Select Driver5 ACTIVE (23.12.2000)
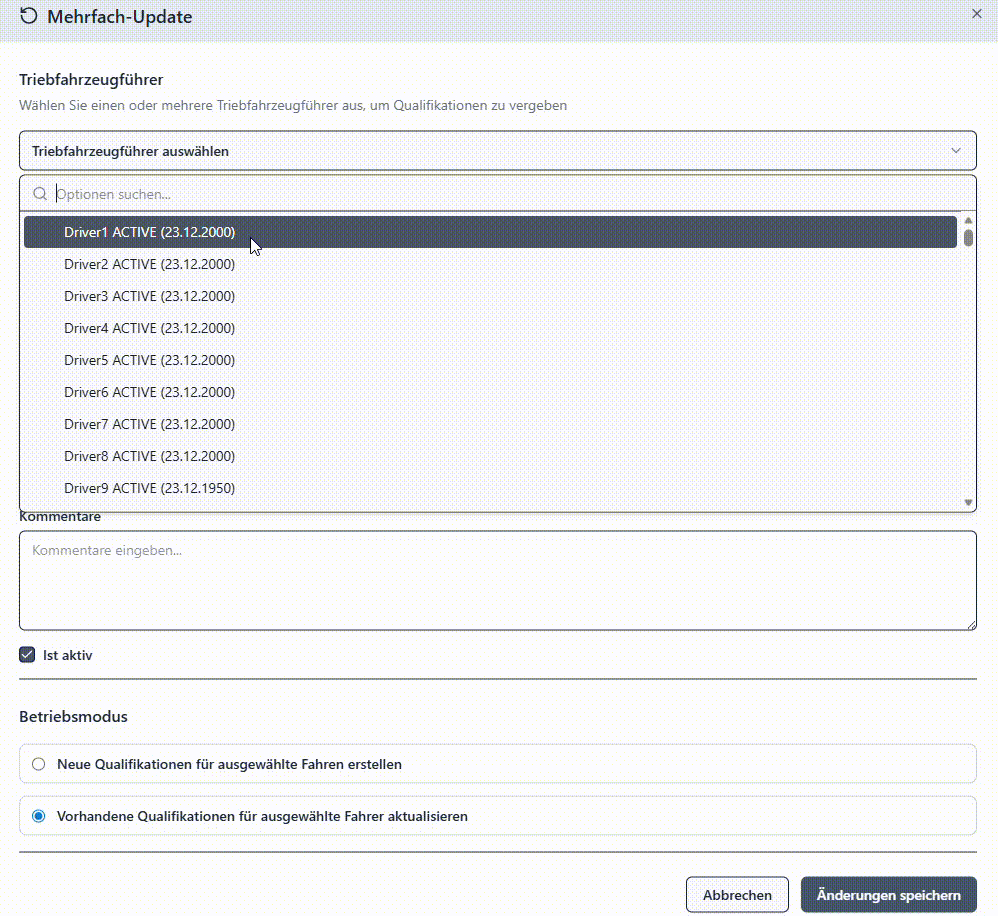 (490, 360)
